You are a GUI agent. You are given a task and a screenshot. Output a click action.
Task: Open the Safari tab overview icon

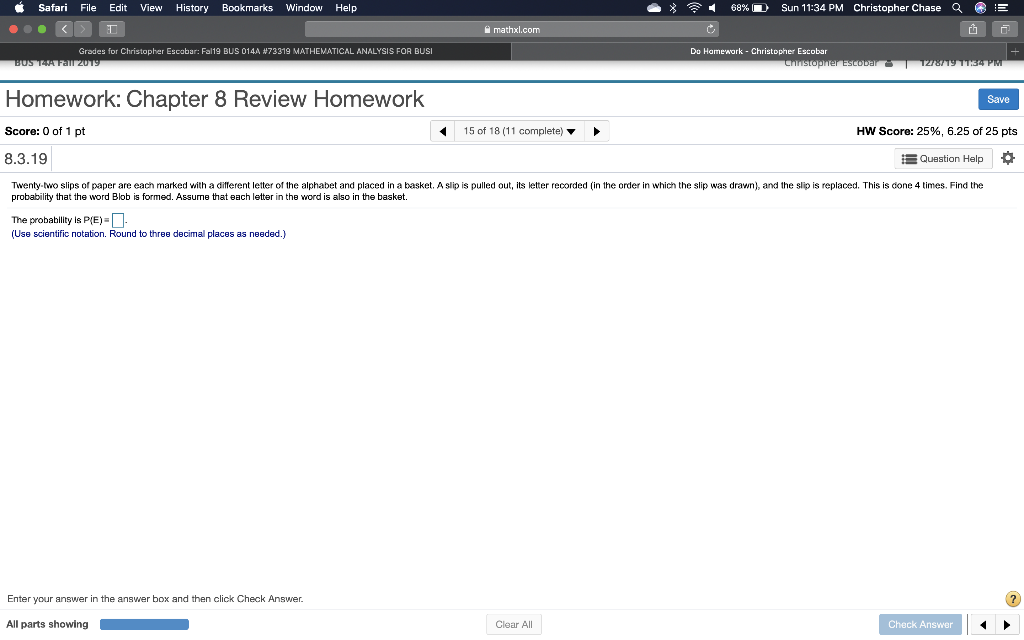coord(1004,29)
